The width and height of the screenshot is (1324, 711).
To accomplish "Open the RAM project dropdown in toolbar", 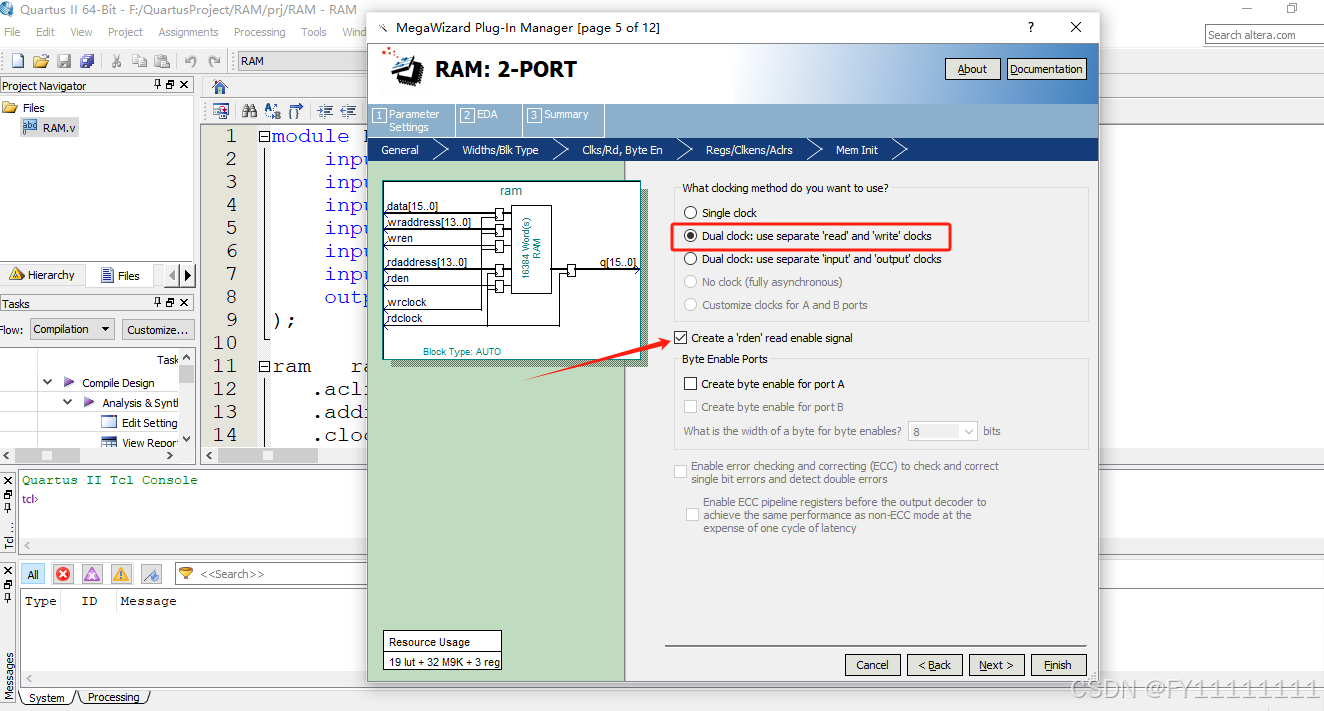I will click(302, 61).
